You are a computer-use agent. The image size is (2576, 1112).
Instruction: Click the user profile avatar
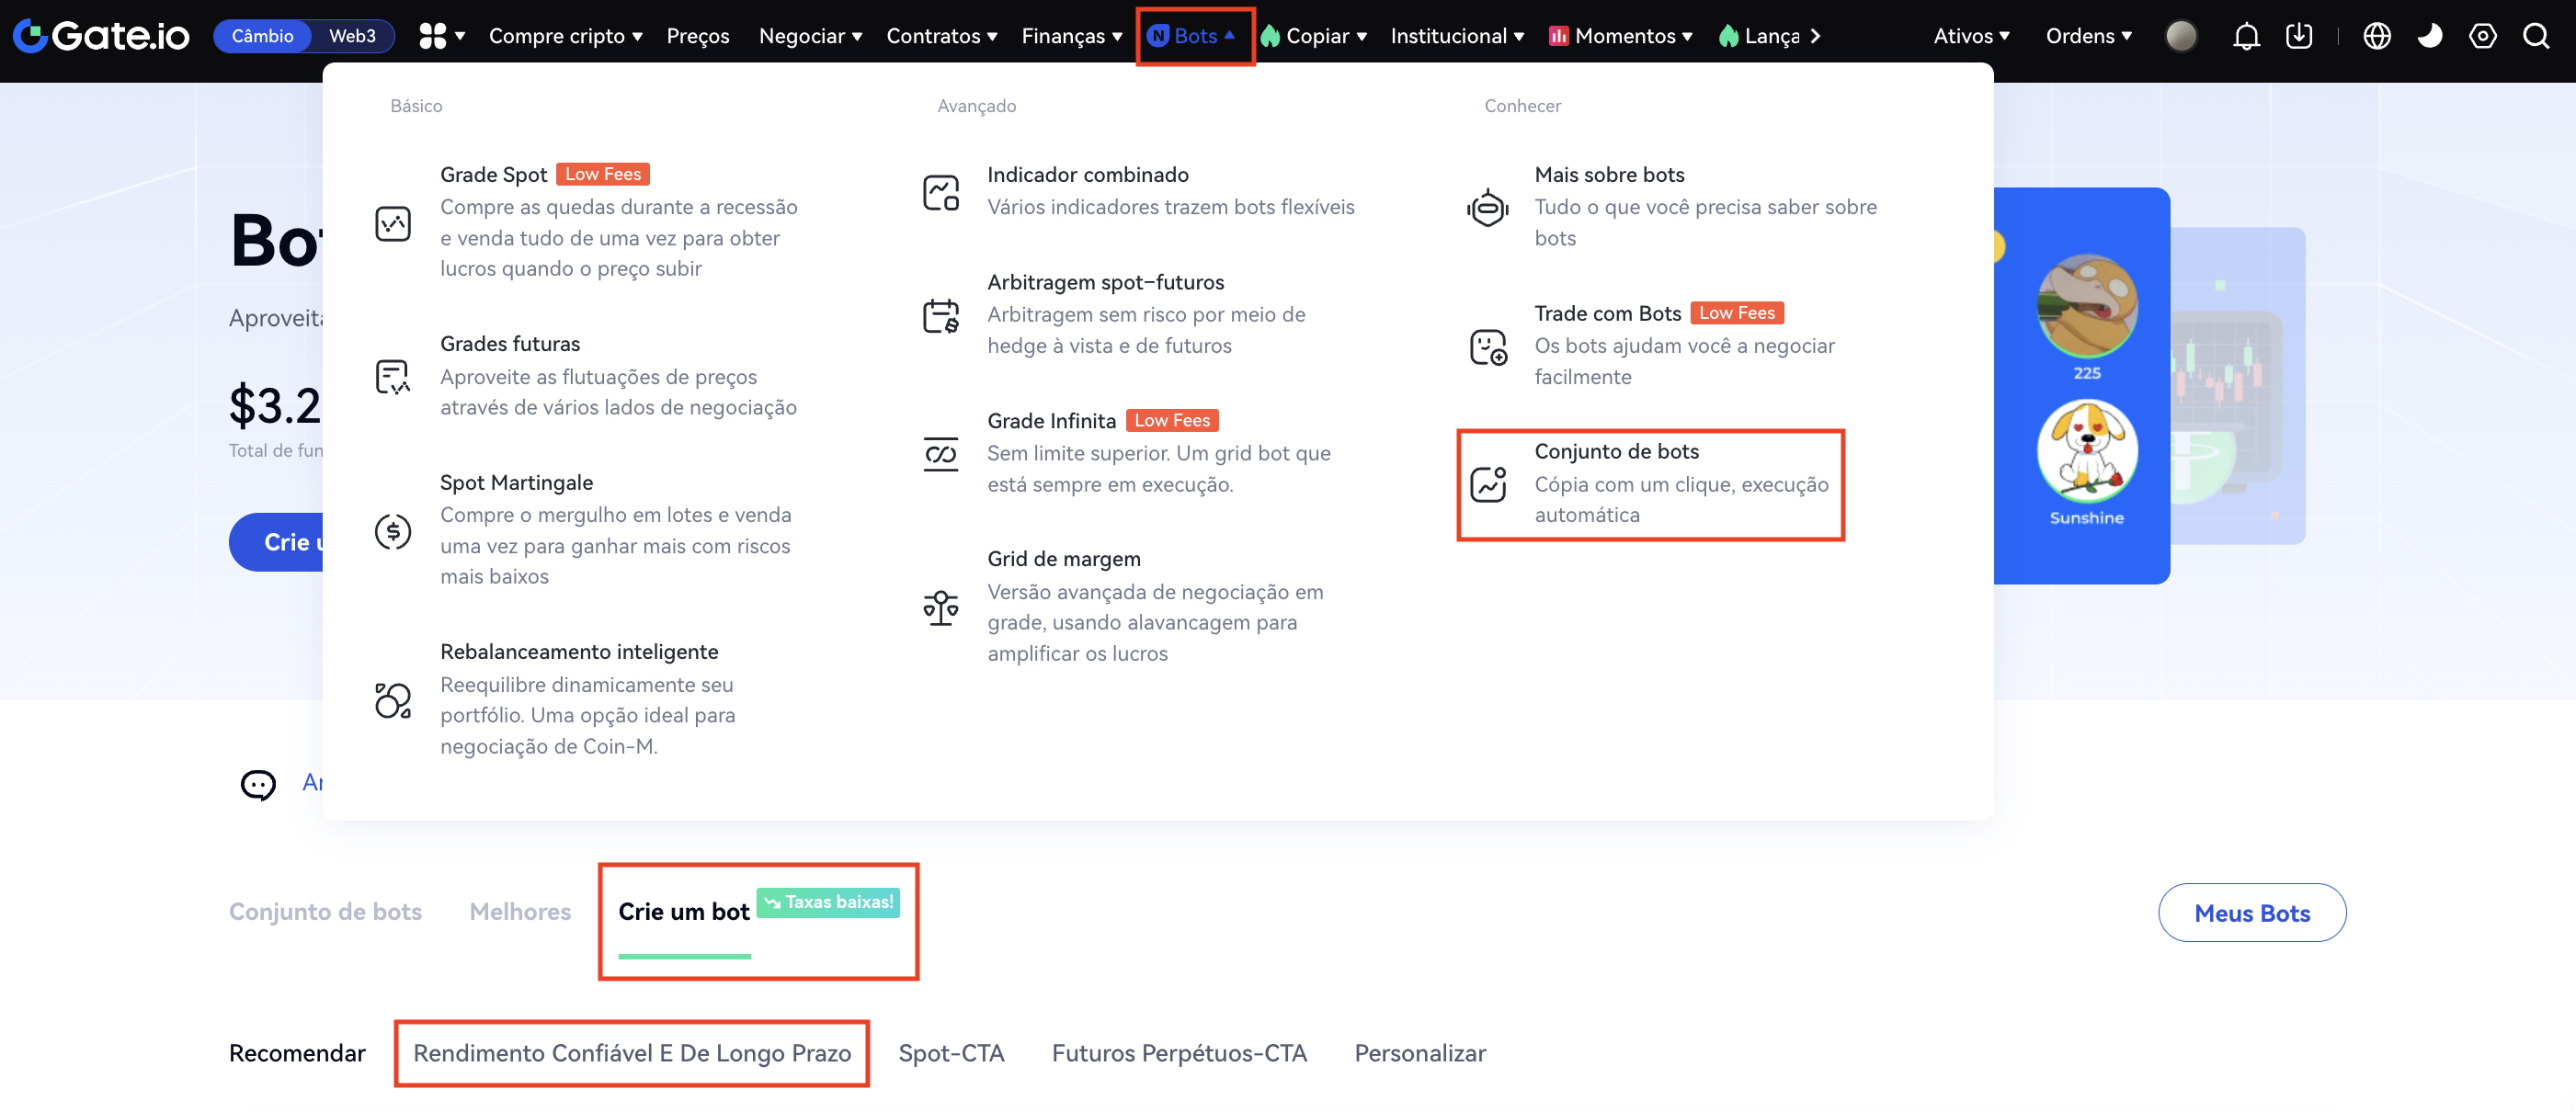[2180, 36]
